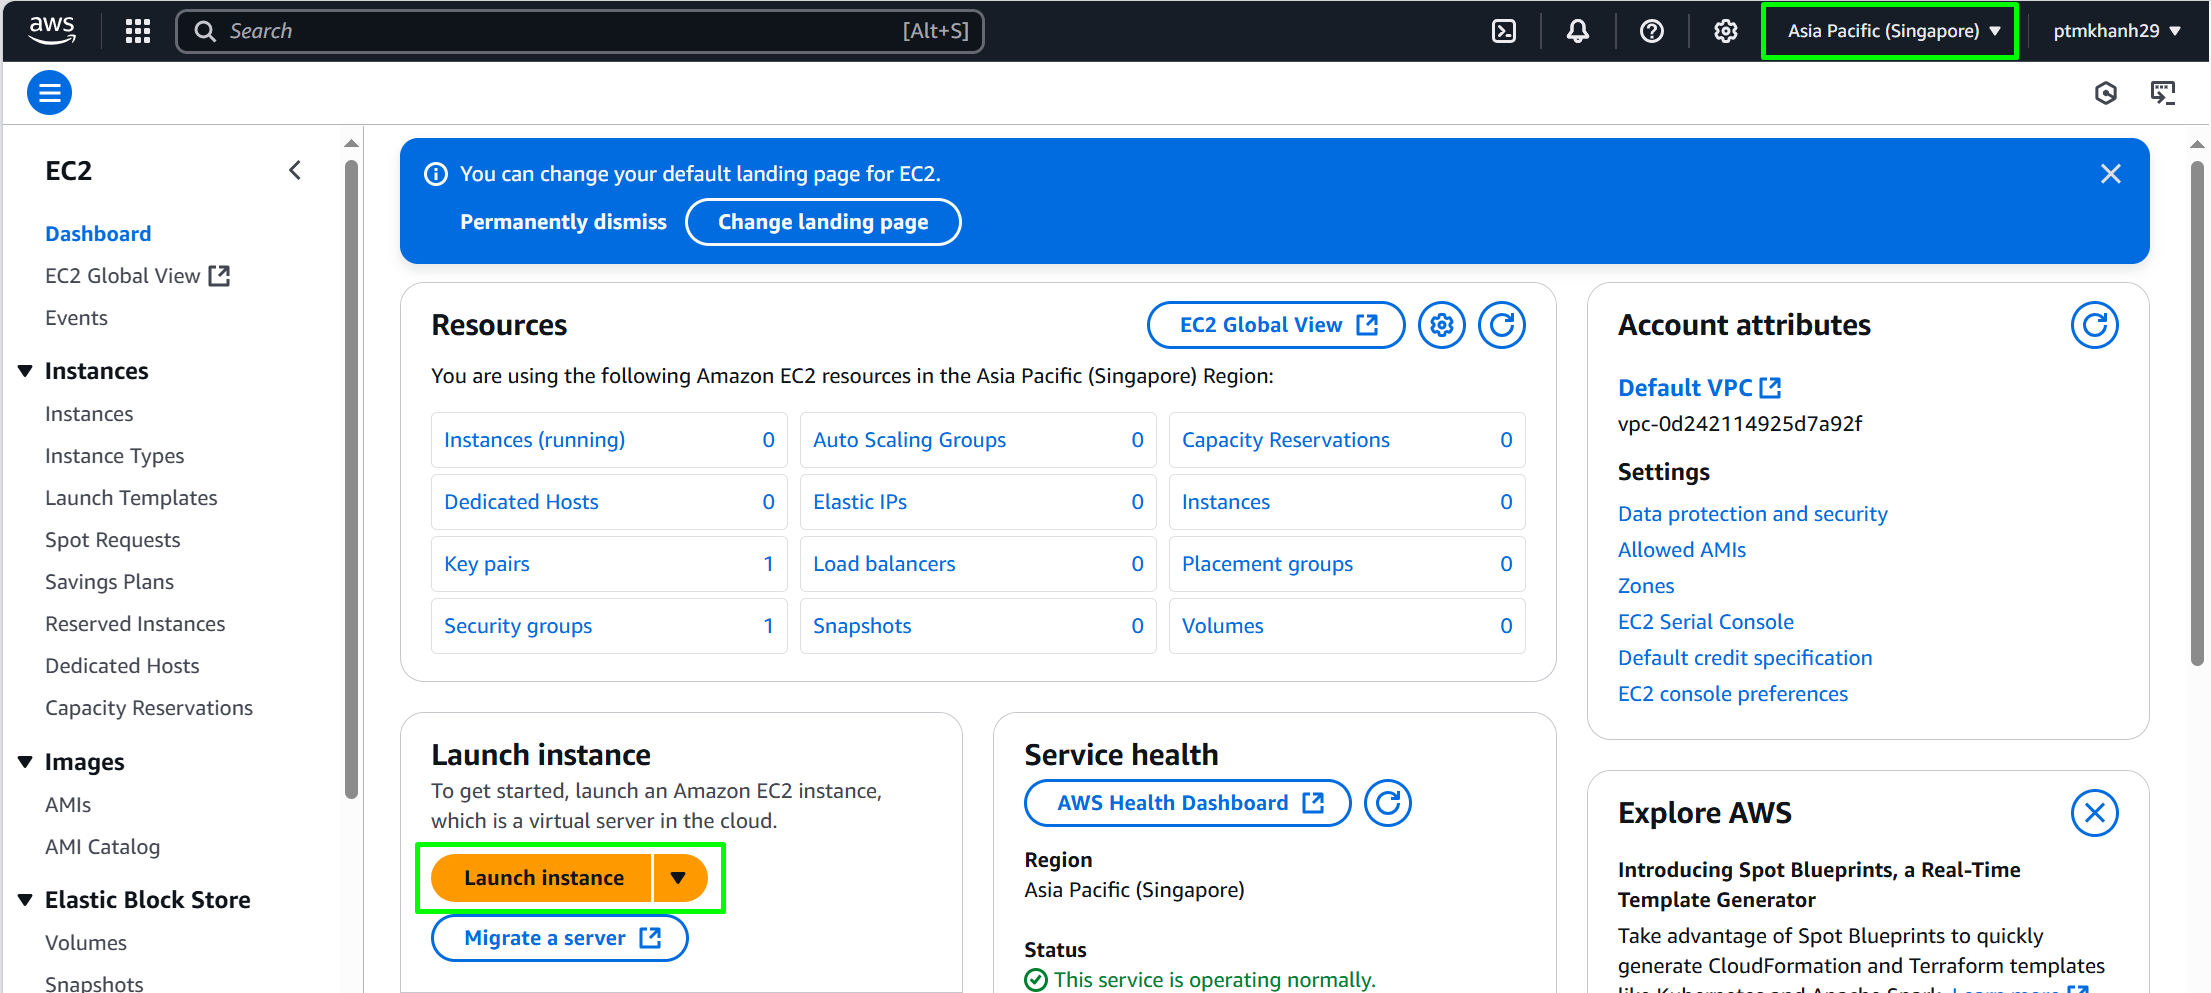Open Auto Scaling Groups resource link

[x=909, y=440]
